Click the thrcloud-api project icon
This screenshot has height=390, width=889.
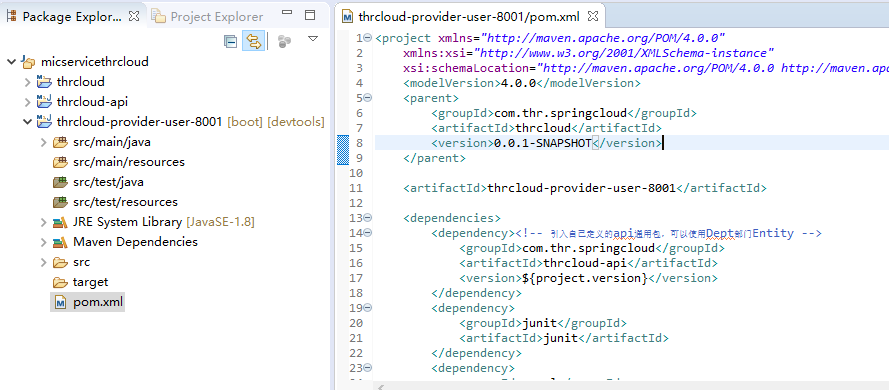coord(44,101)
